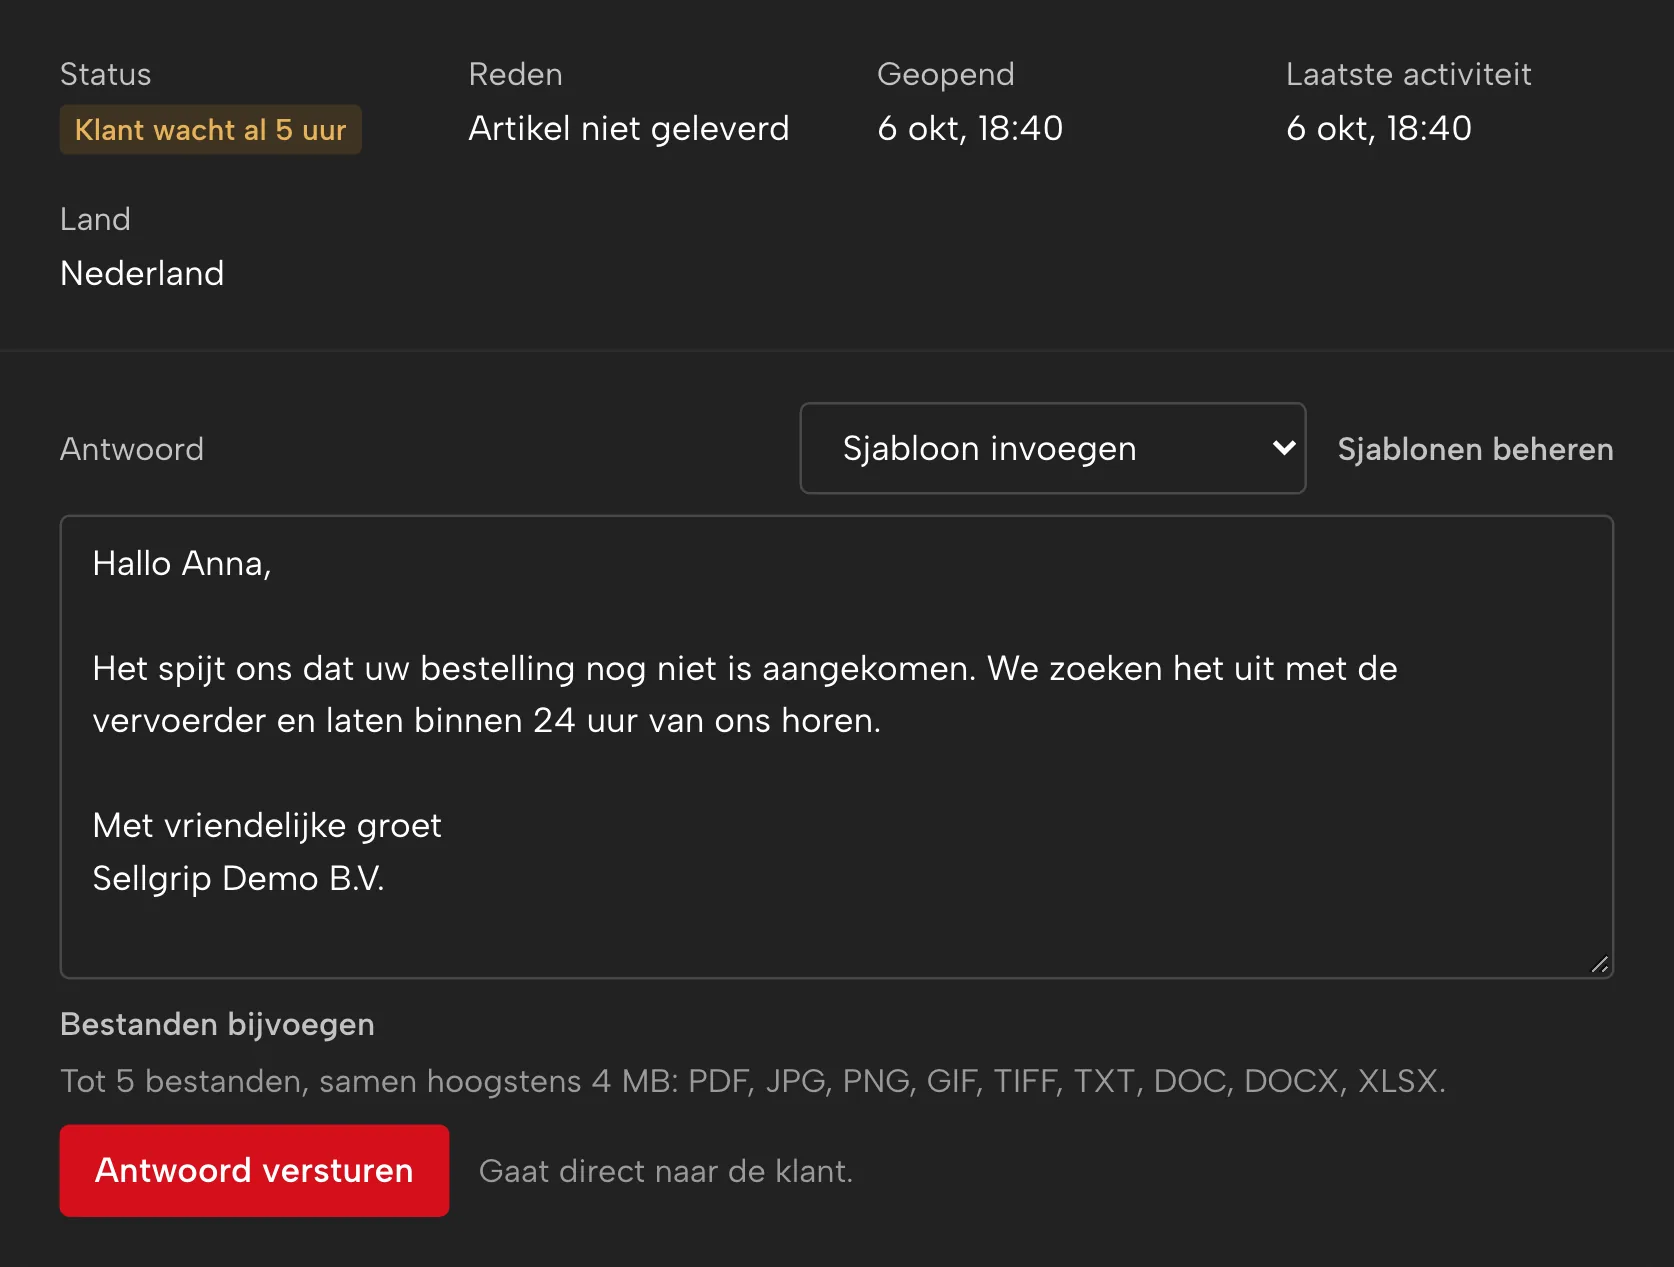Open the Sjablonen beheren link

click(1475, 449)
